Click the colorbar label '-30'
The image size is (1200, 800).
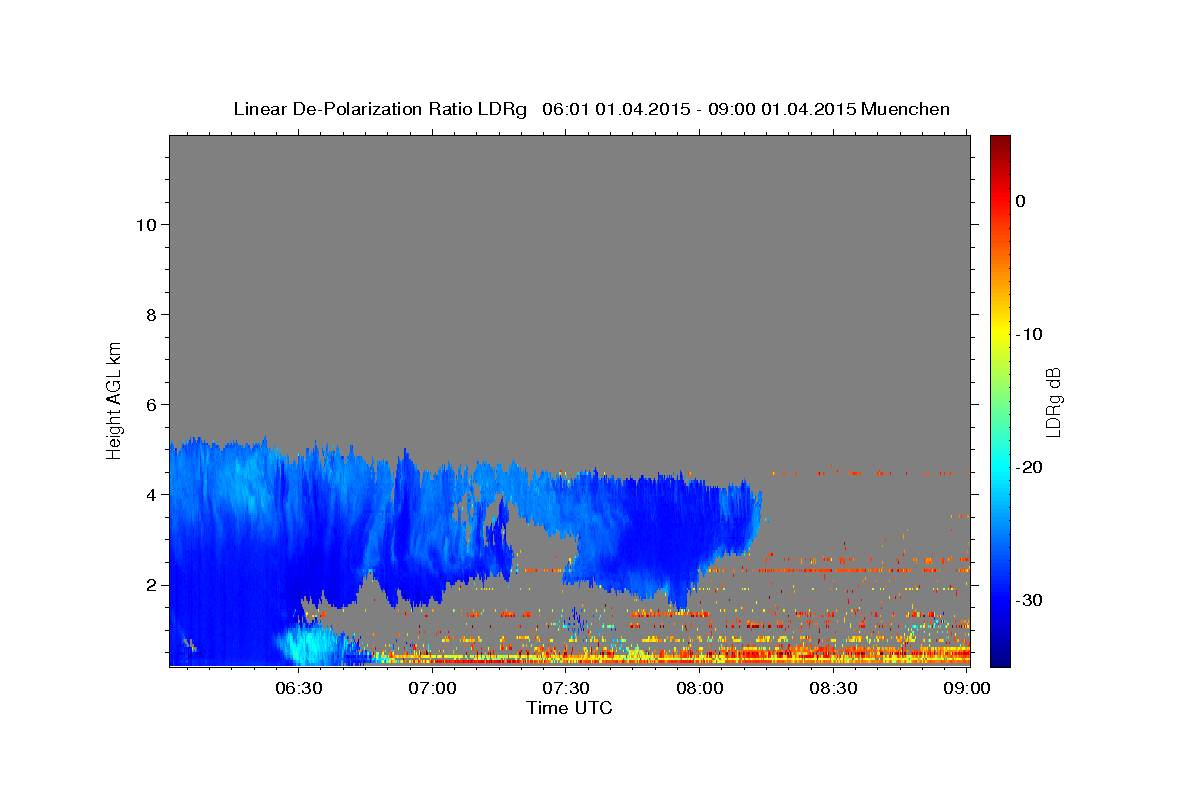(x=1031, y=600)
